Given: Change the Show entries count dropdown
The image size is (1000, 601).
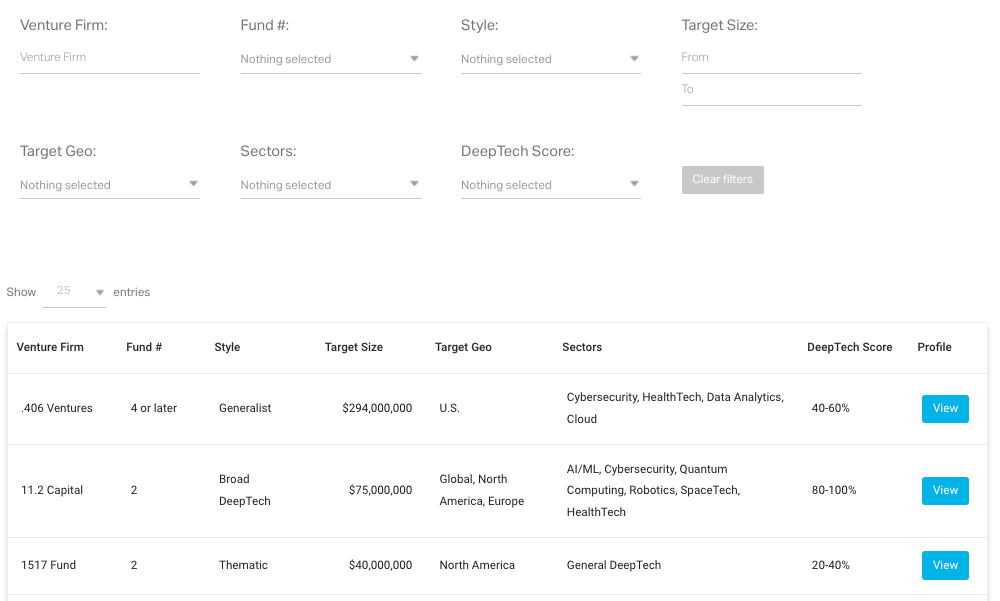Looking at the screenshot, I should pos(74,292).
